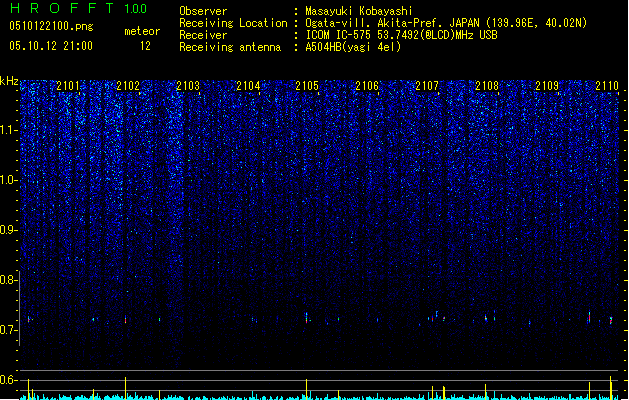Screen dimensions: 629x400
Task: Click the meteor echo just before 2105
Action: tap(306, 318)
